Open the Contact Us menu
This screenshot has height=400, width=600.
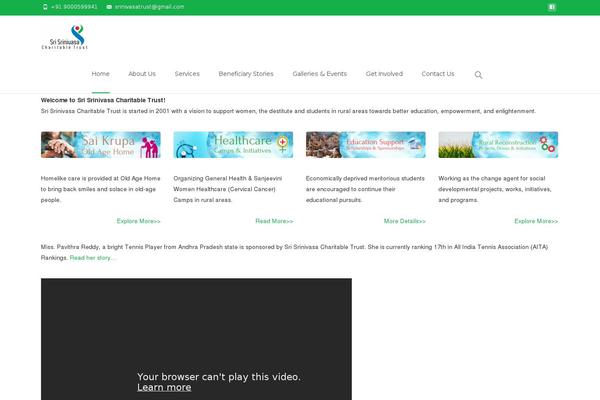pyautogui.click(x=438, y=73)
